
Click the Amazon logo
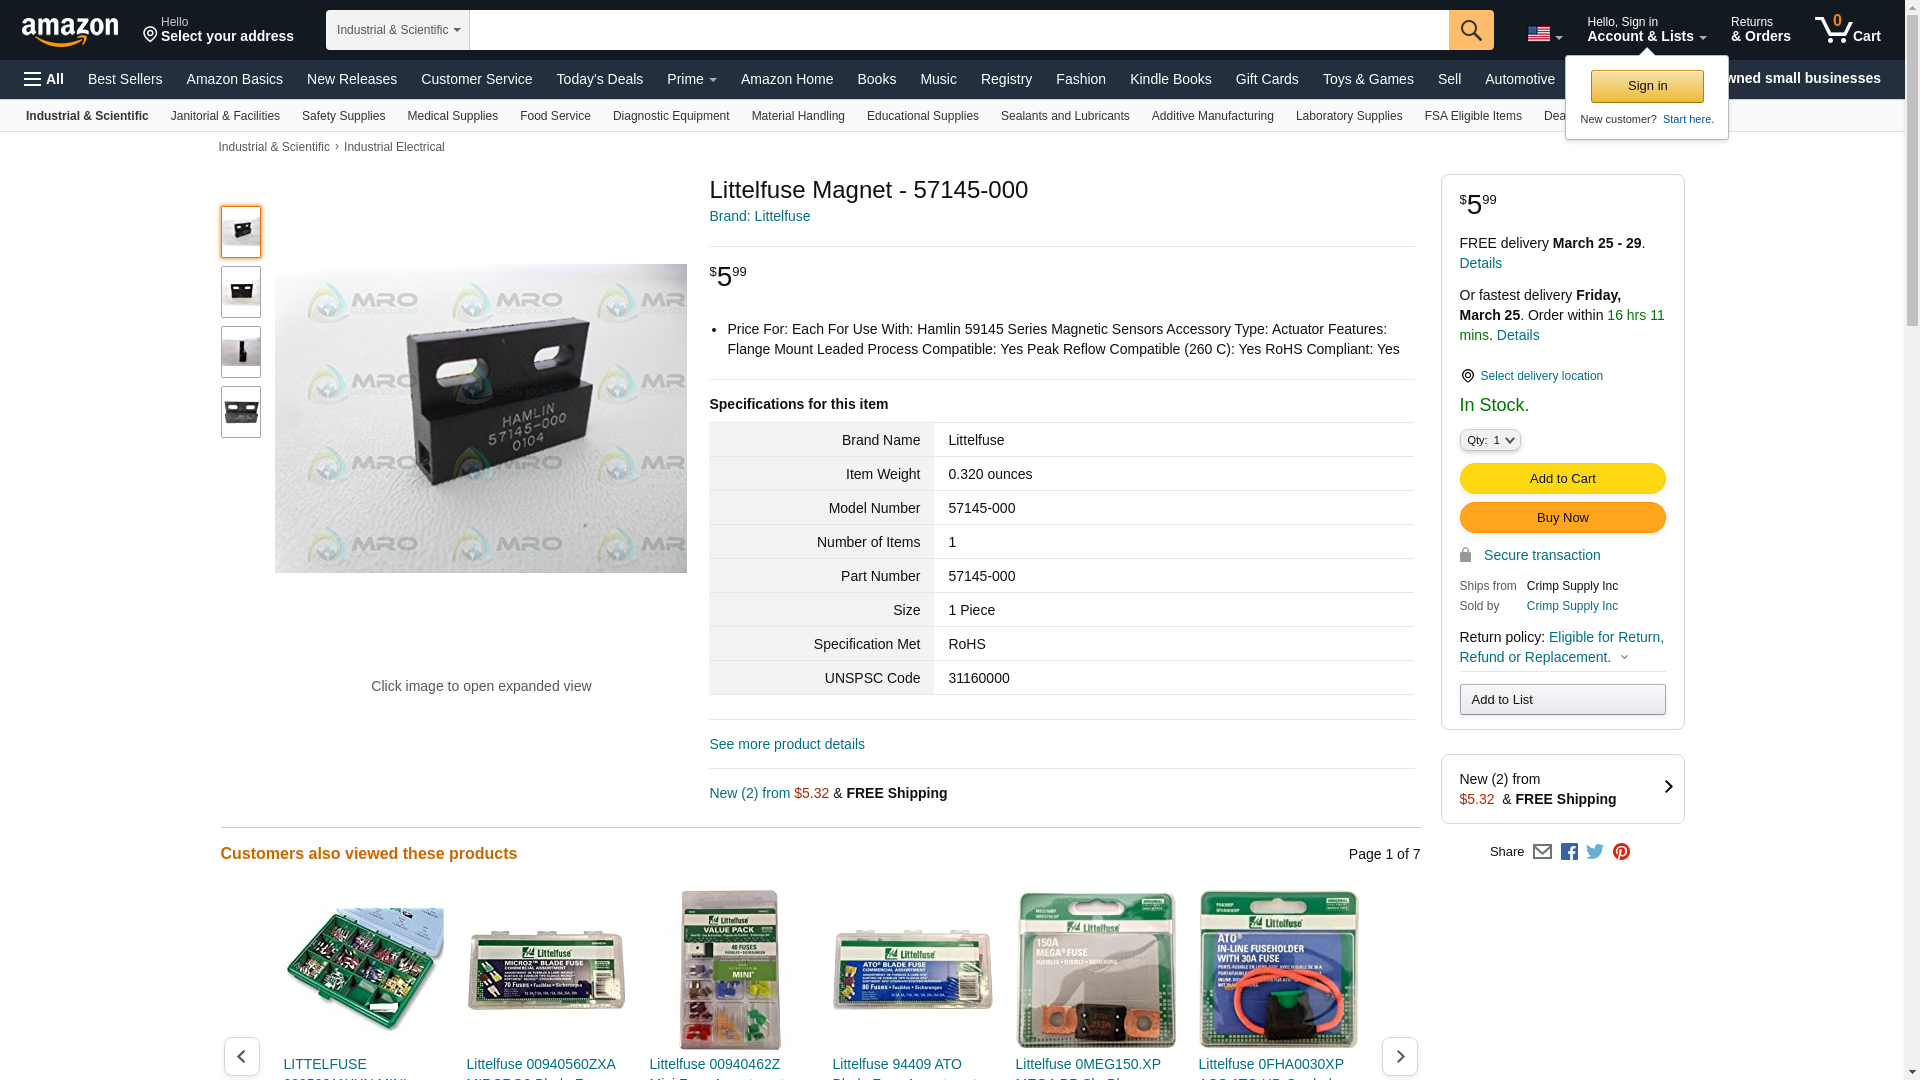(x=70, y=31)
